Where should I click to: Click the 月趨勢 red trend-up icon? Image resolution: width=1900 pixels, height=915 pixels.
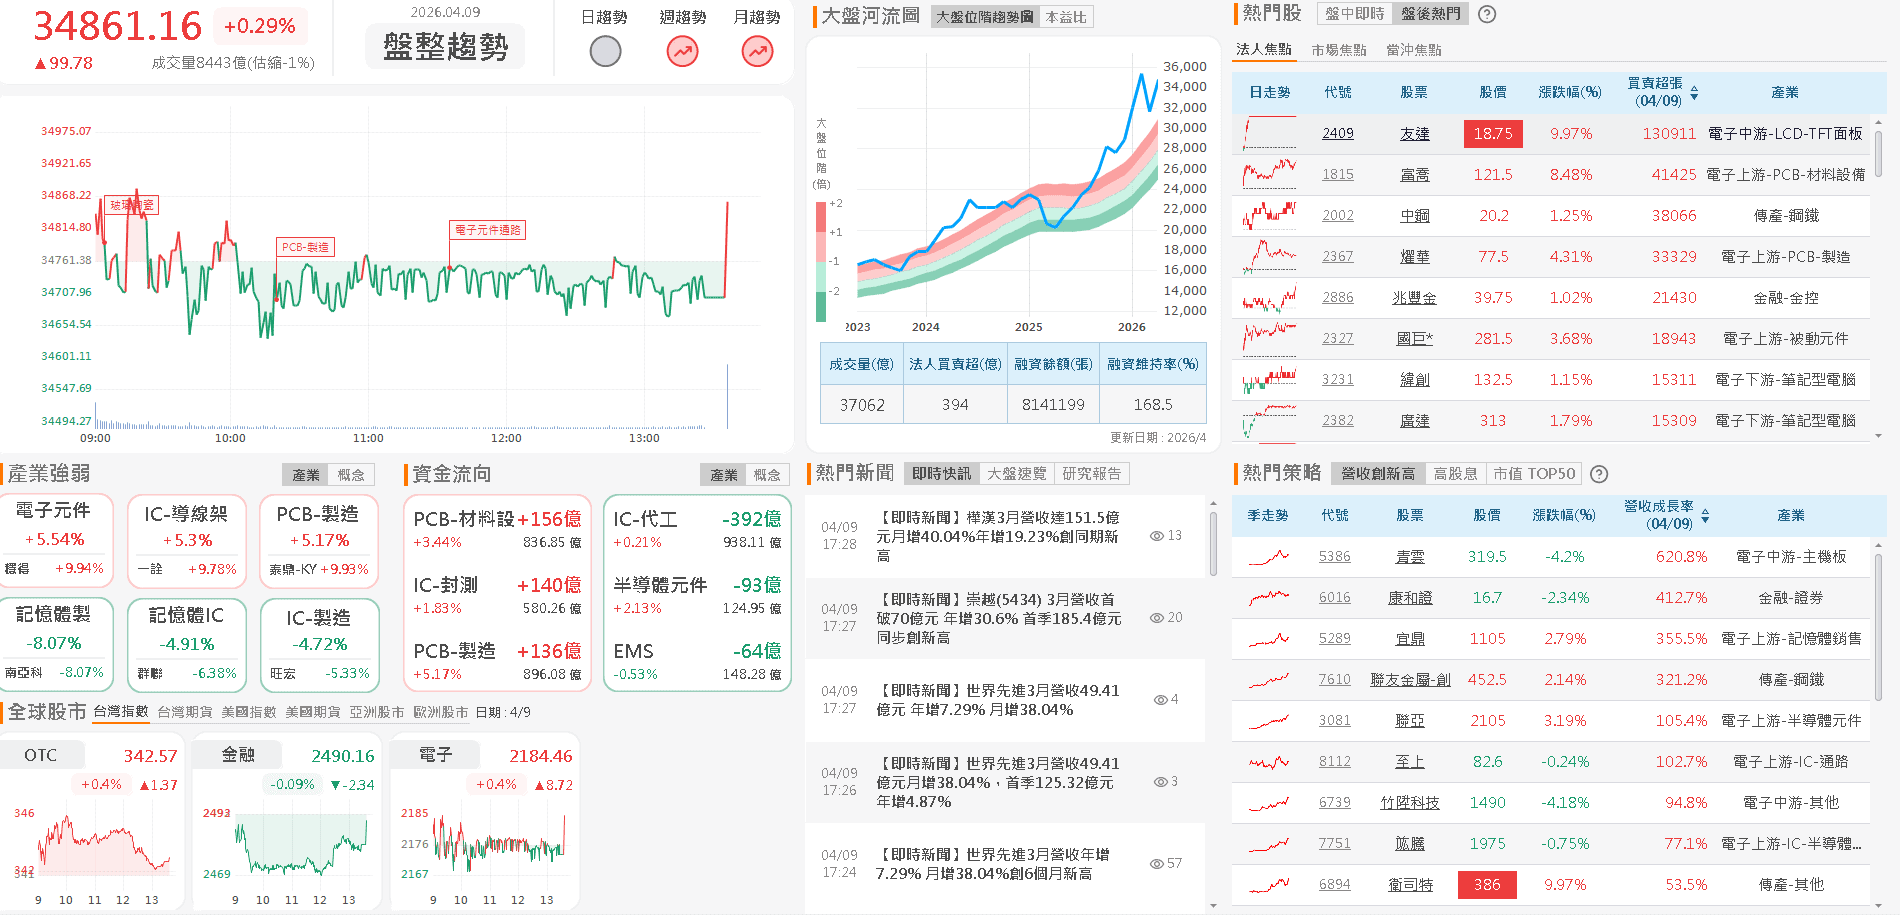[757, 51]
